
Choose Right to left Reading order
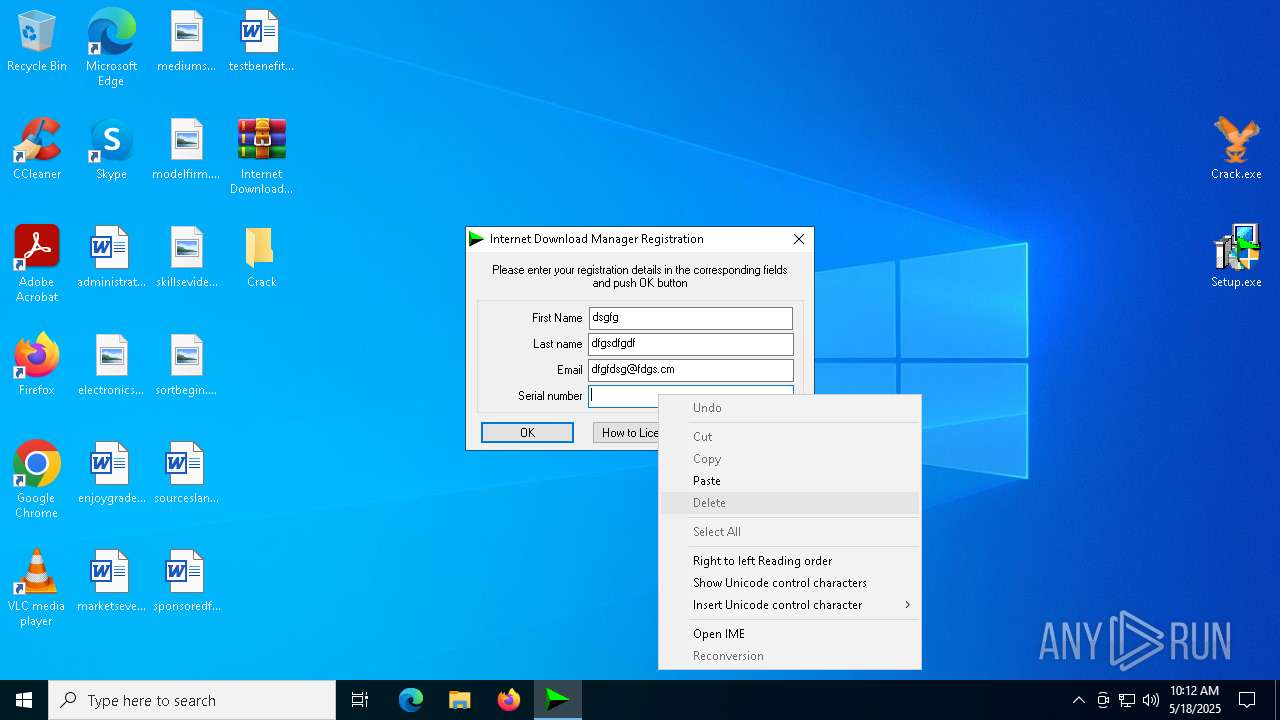pyautogui.click(x=790, y=561)
